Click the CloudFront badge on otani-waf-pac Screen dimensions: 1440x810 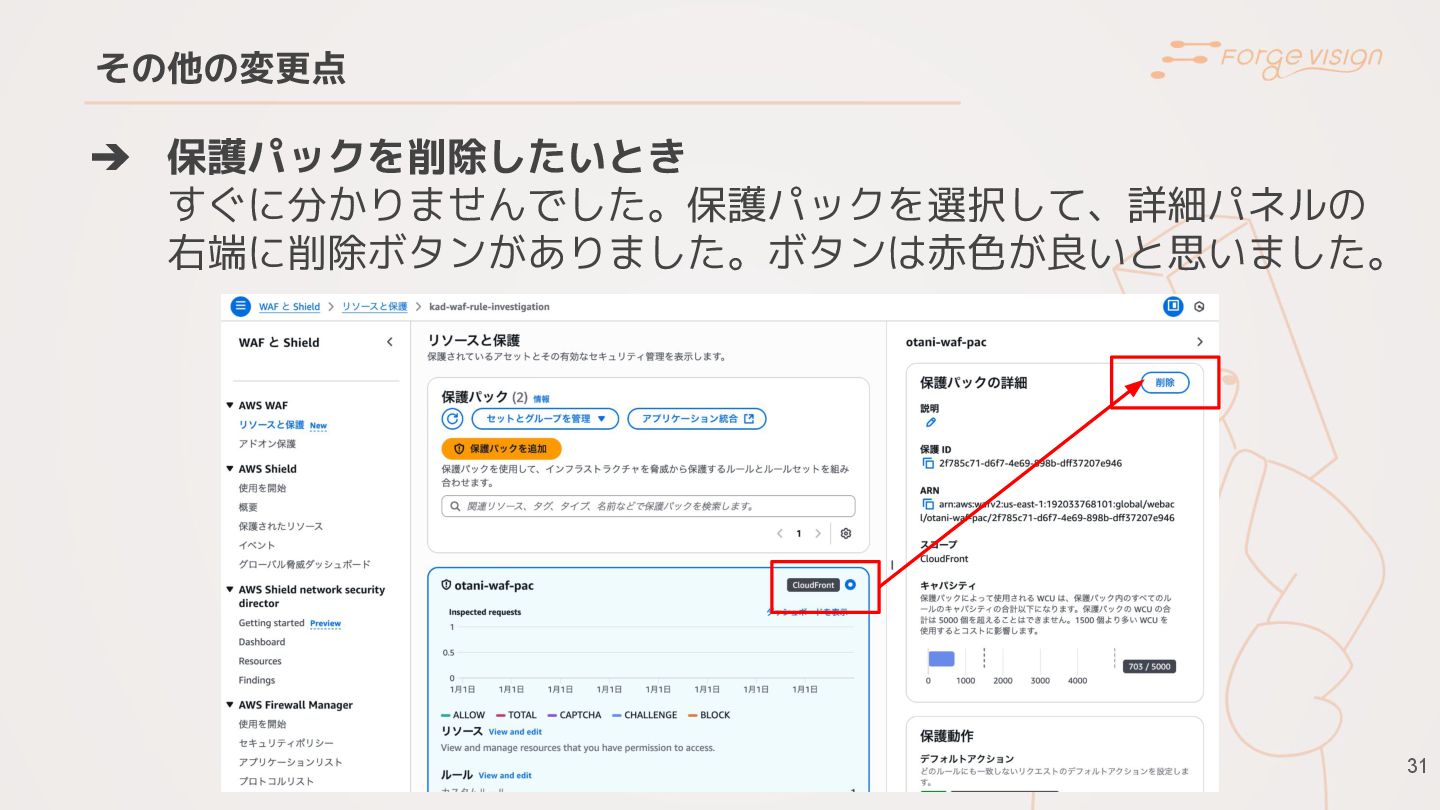point(813,585)
